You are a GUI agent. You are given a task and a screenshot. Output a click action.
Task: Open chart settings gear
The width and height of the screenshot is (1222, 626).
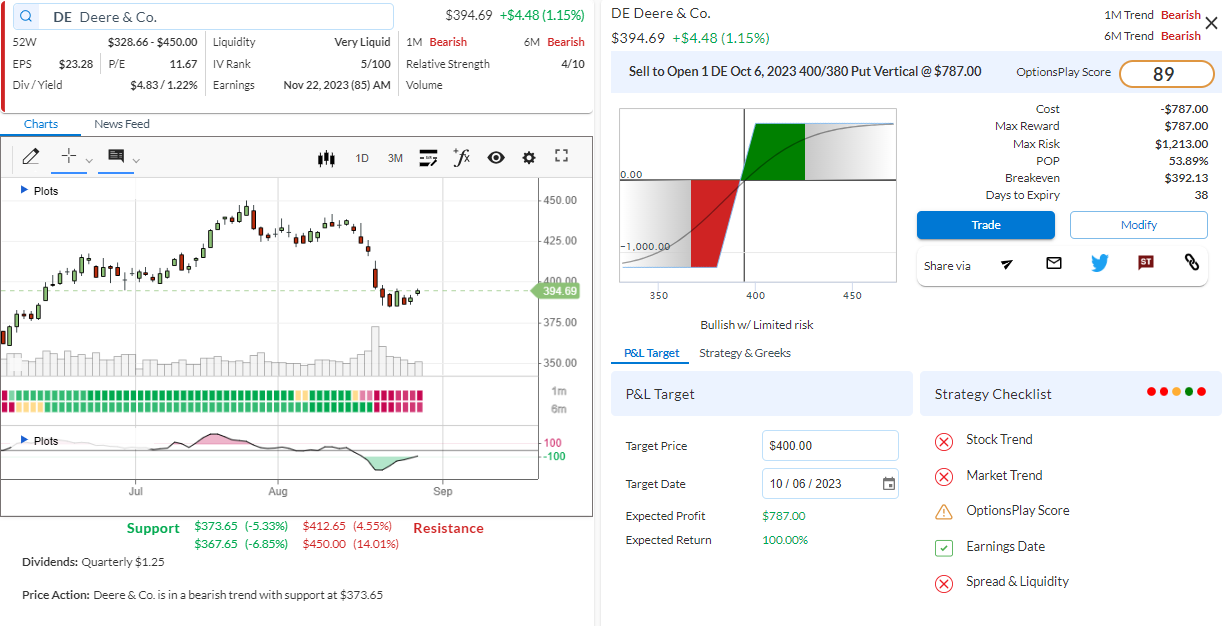pos(529,158)
